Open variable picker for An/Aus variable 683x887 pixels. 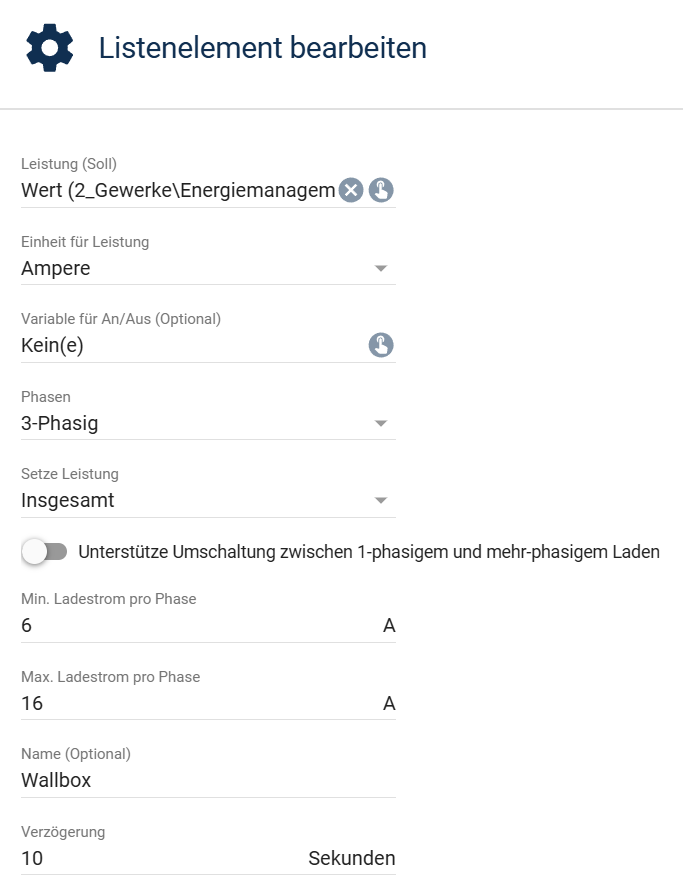coord(381,345)
